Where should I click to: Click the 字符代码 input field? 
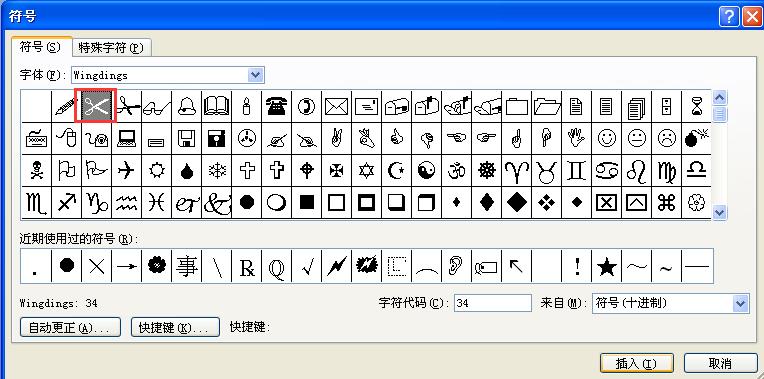coord(492,303)
